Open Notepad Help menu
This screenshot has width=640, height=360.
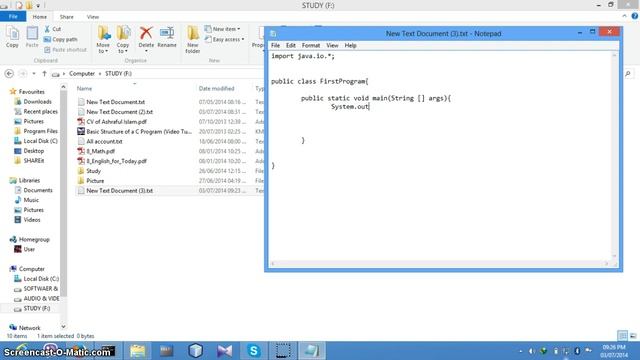[351, 45]
